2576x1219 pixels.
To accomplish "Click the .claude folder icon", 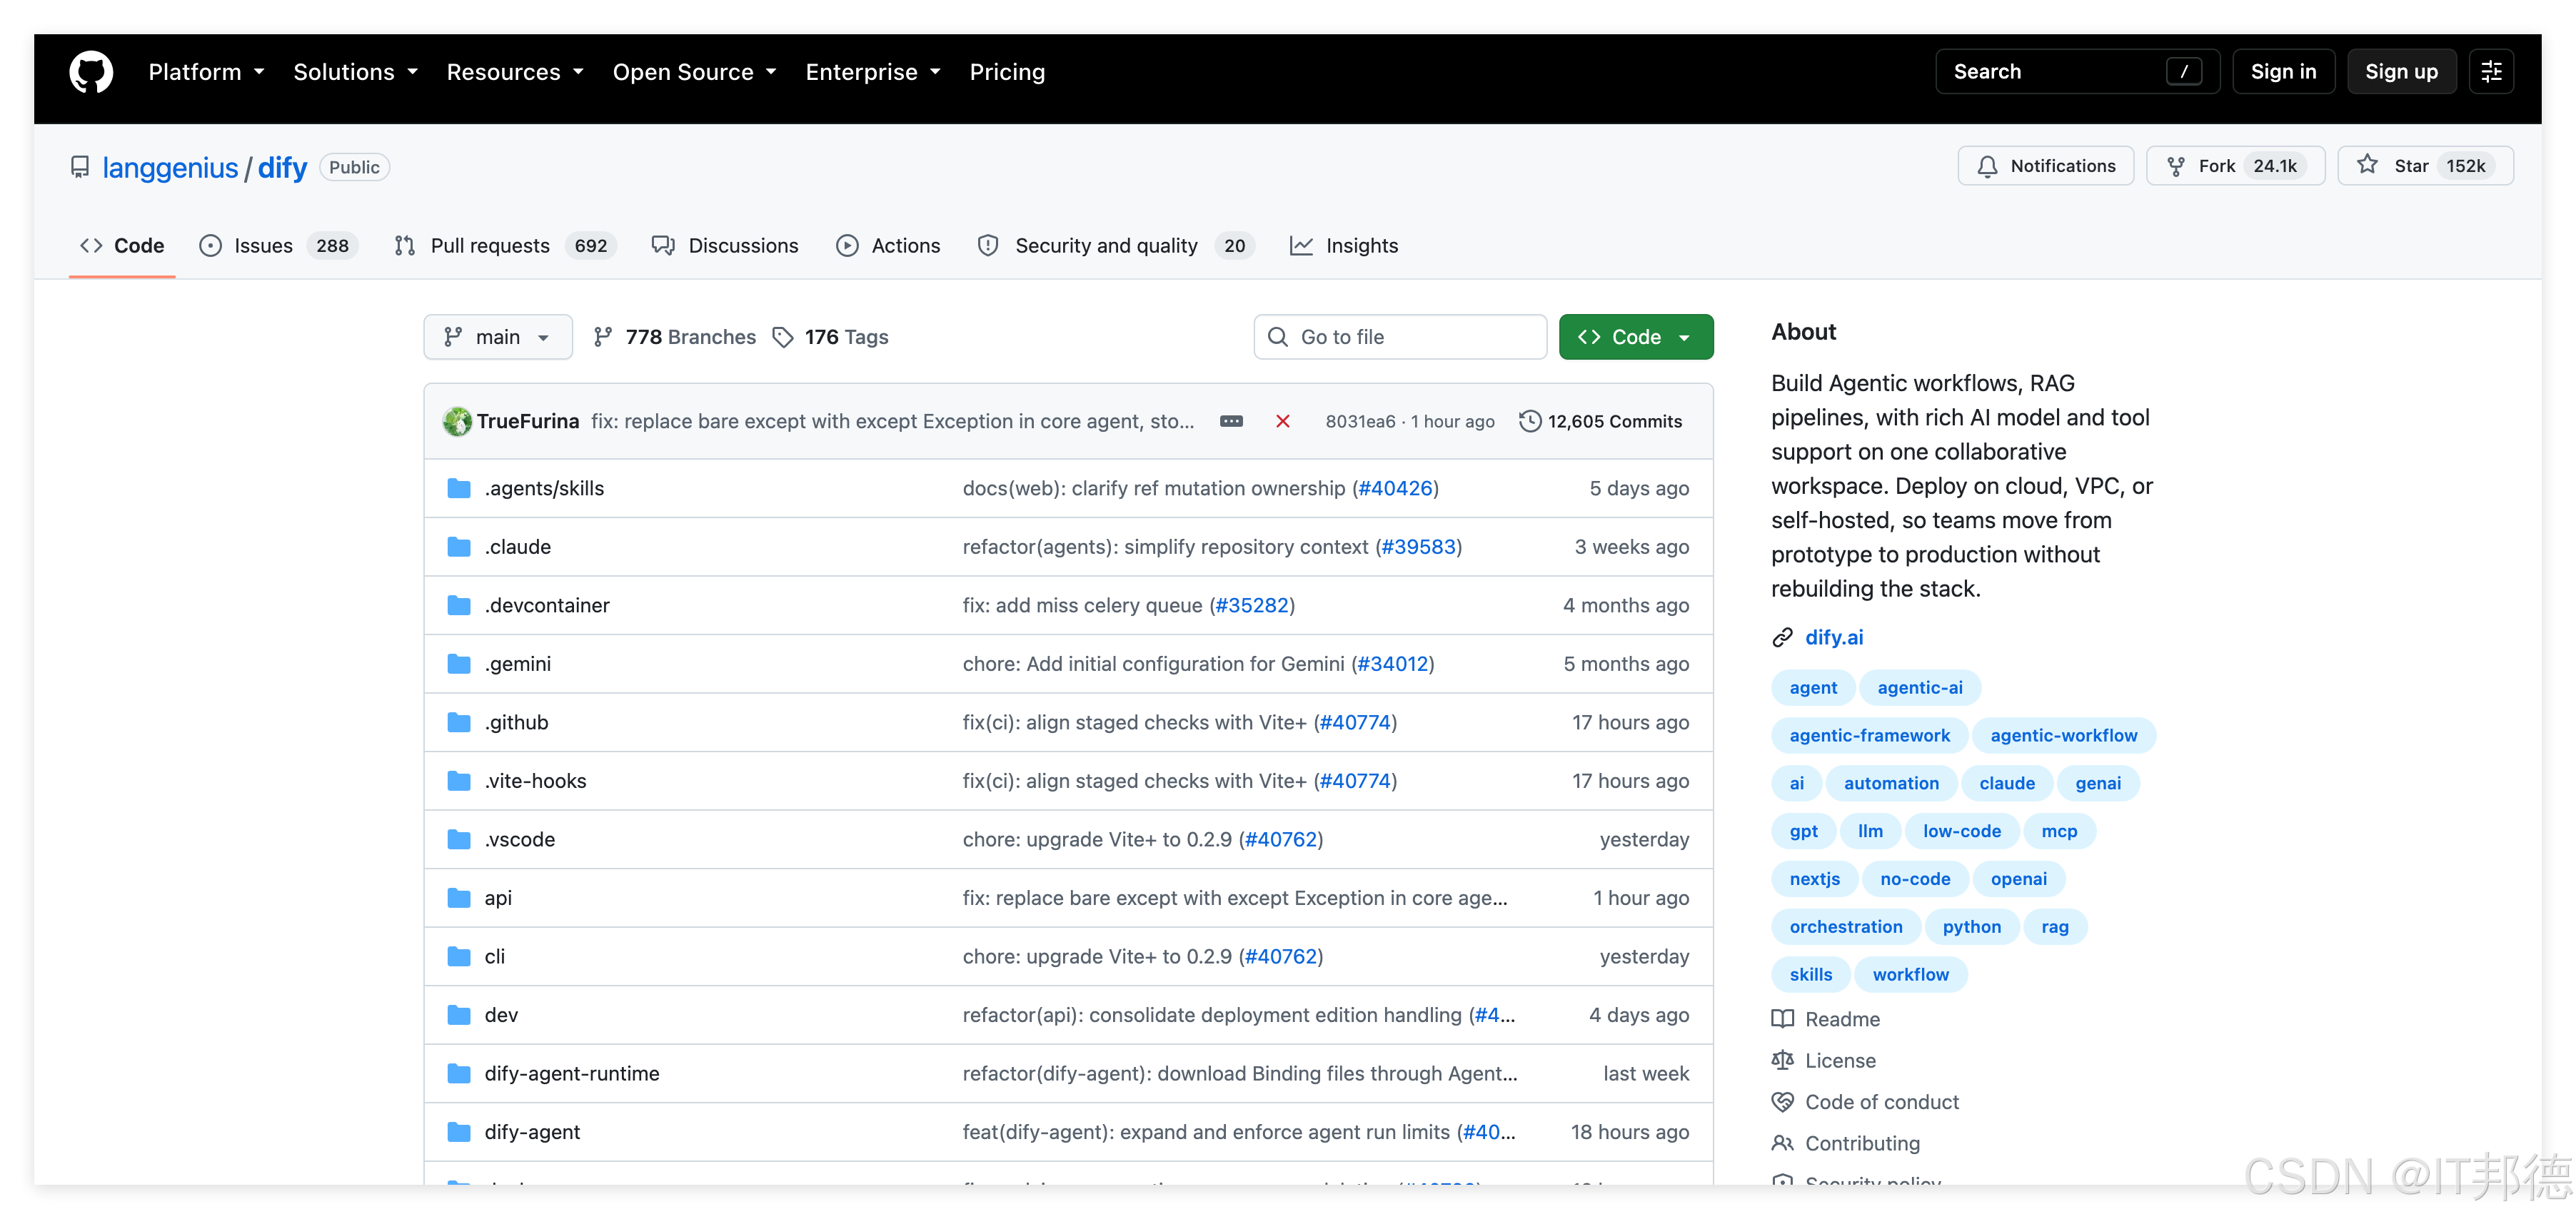I will click(x=459, y=547).
